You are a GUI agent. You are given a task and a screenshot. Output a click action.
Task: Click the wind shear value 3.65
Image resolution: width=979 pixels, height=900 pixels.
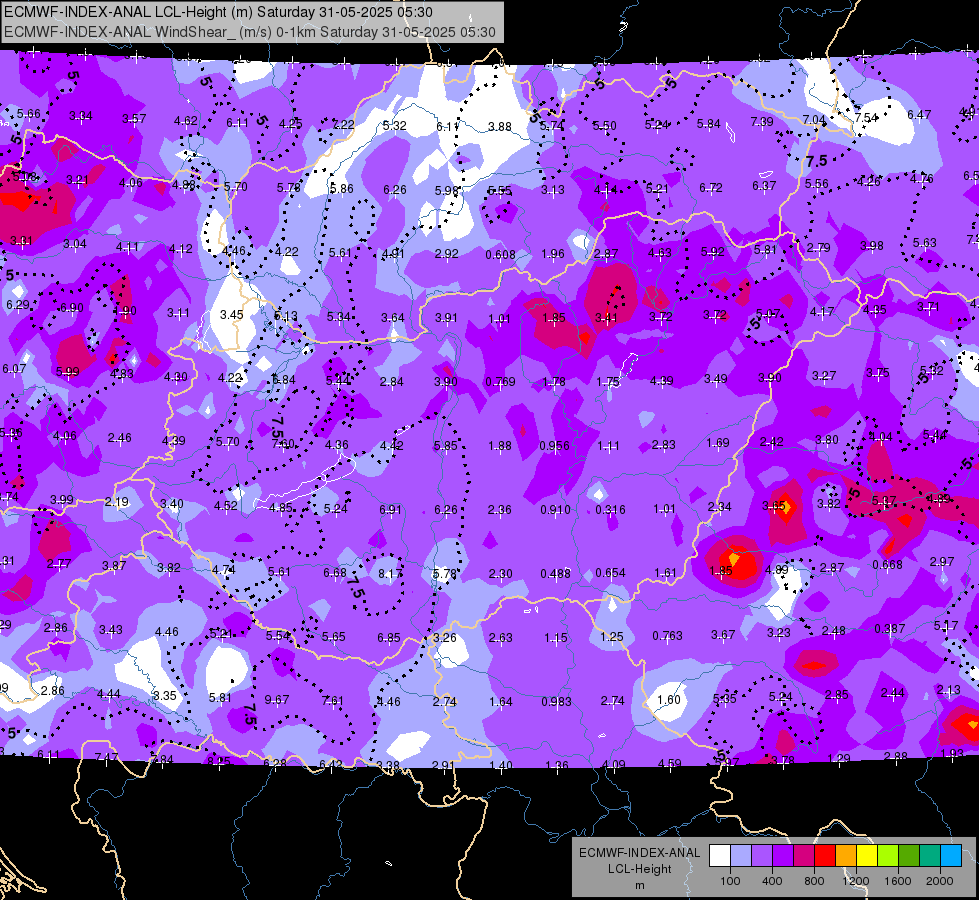(x=774, y=506)
